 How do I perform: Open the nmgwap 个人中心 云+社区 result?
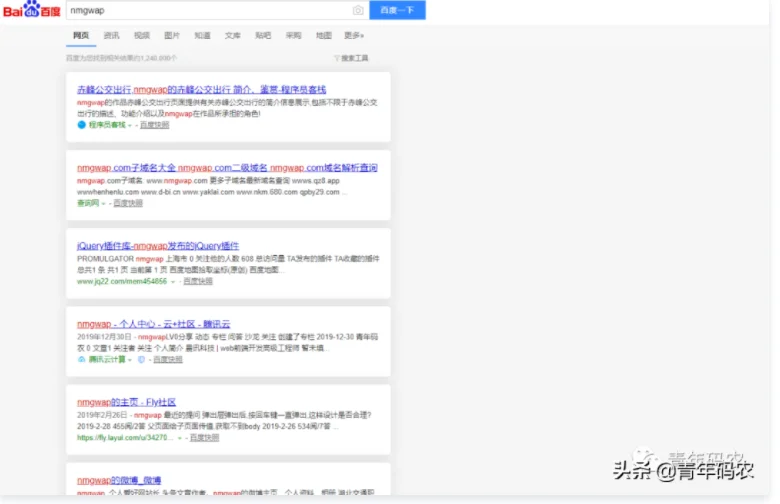pos(154,324)
